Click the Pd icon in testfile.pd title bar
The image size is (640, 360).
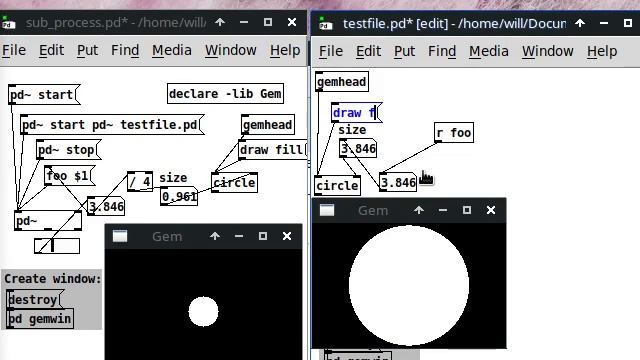(x=325, y=24)
